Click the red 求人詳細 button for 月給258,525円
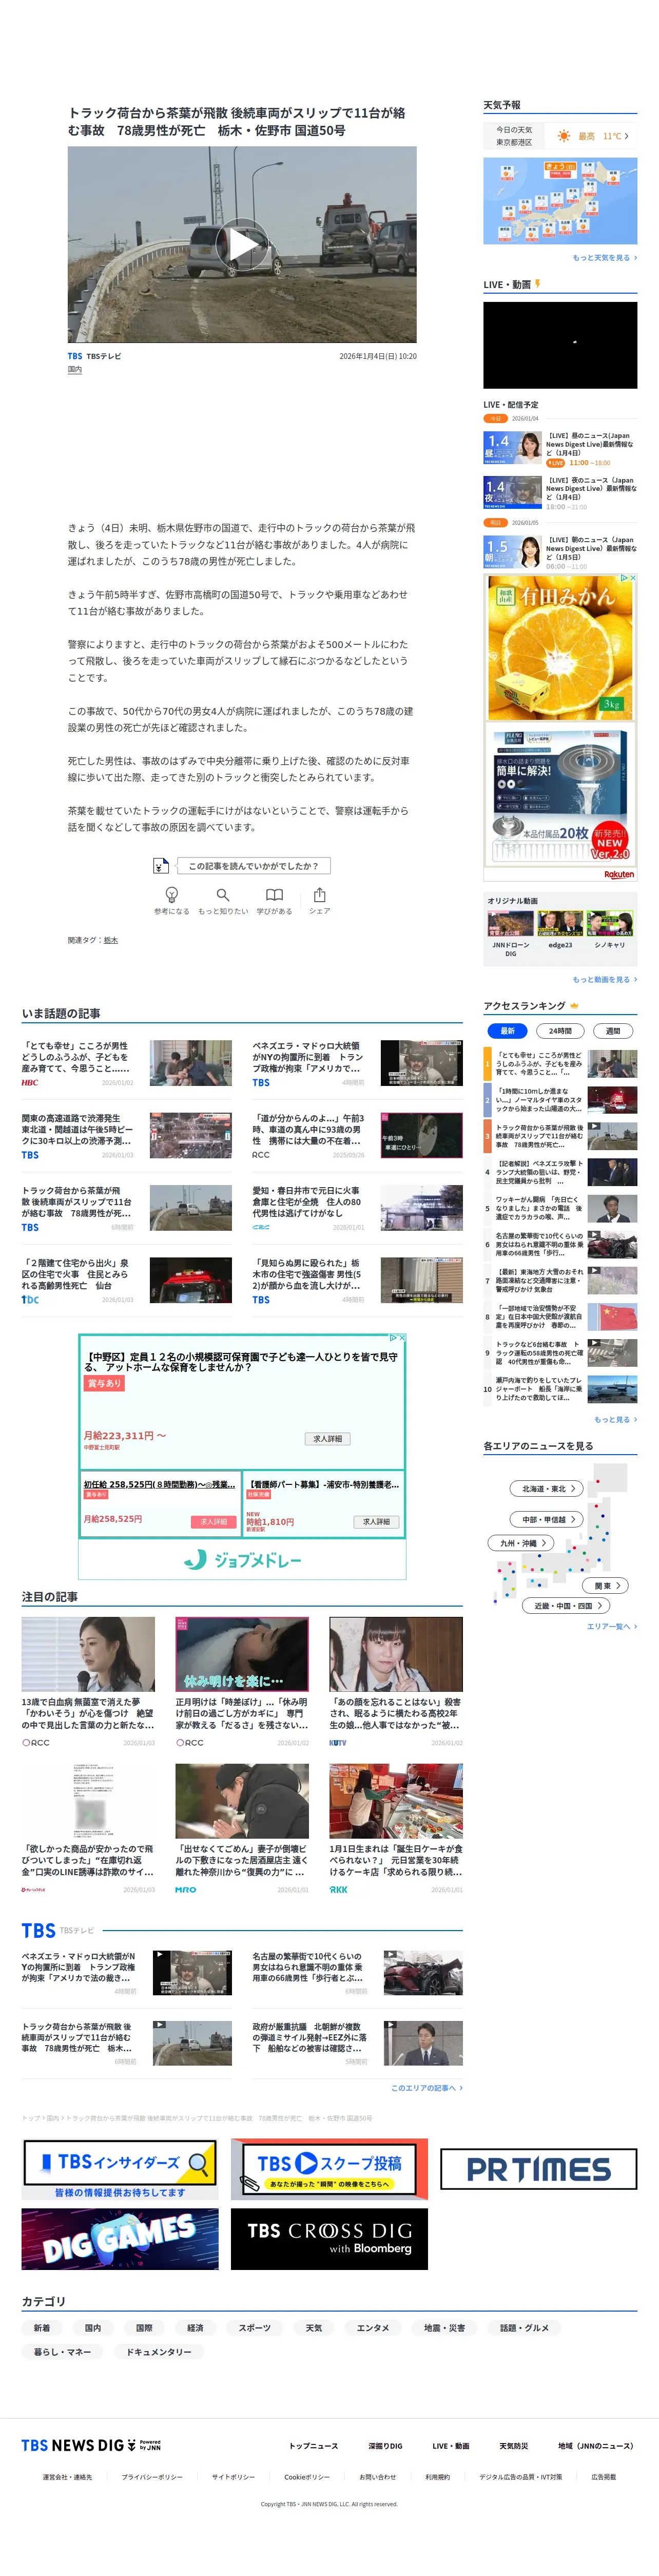The width and height of the screenshot is (659, 2576). point(213,1522)
